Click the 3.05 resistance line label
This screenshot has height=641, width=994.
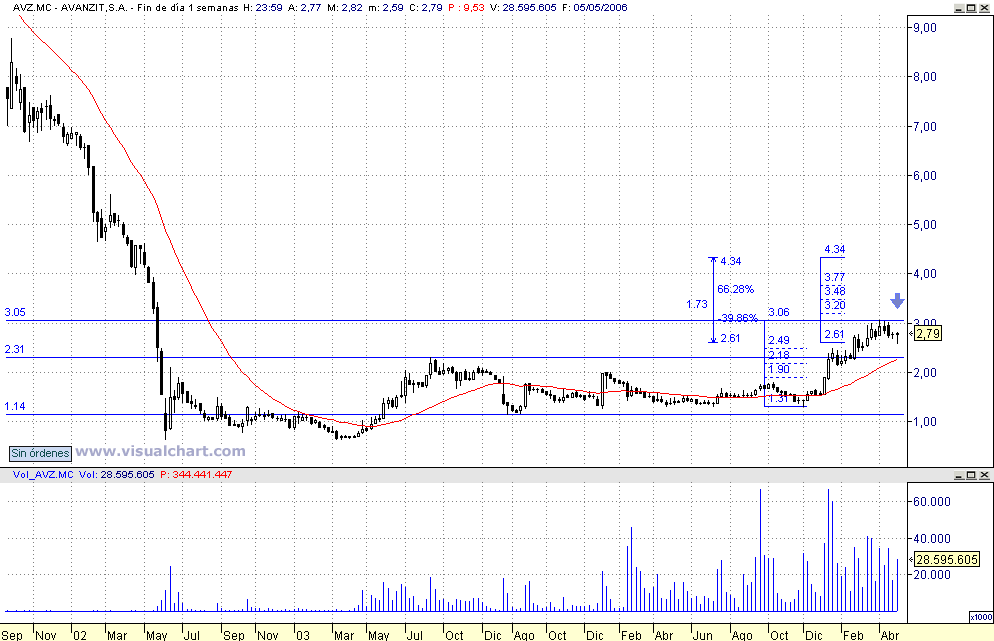(x=15, y=312)
